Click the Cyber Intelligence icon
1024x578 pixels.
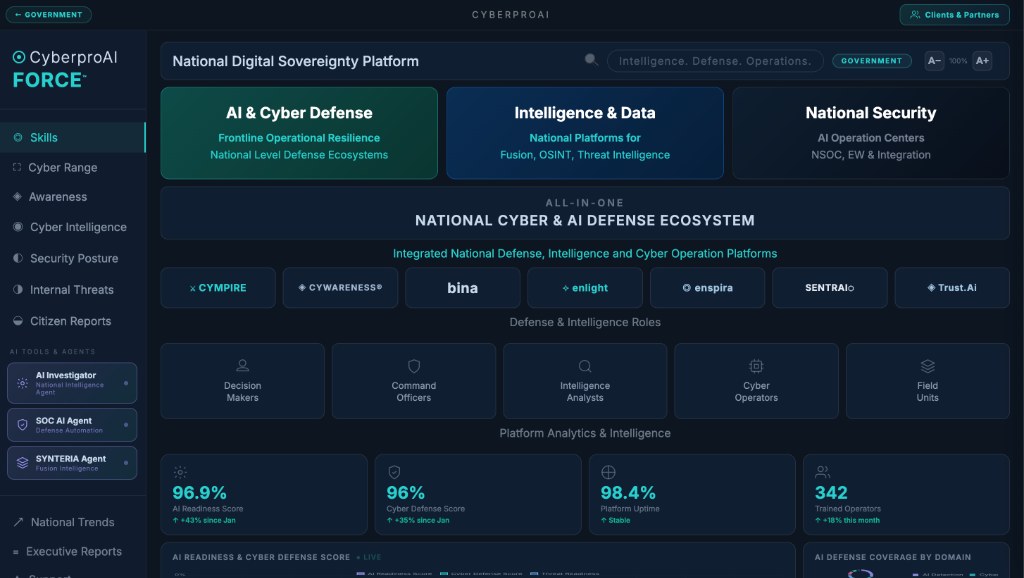18,227
